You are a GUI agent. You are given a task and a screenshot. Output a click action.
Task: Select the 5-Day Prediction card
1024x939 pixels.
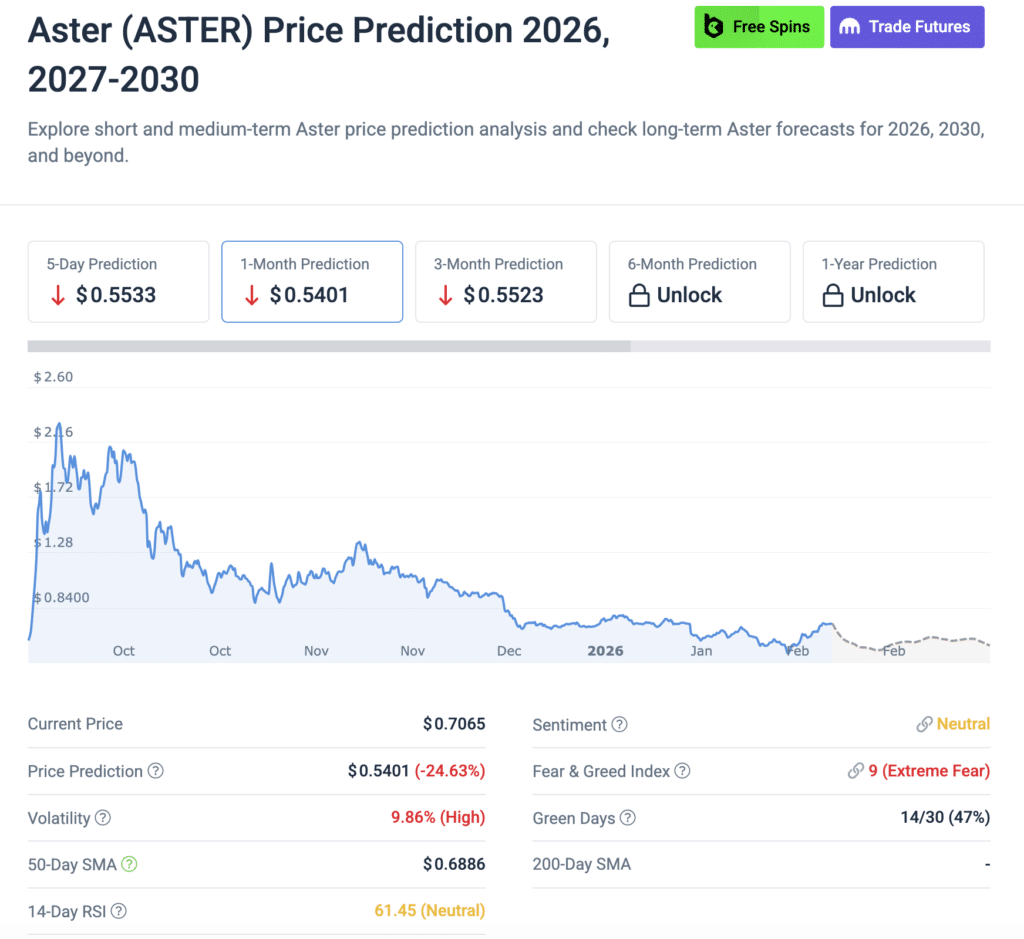pos(118,281)
